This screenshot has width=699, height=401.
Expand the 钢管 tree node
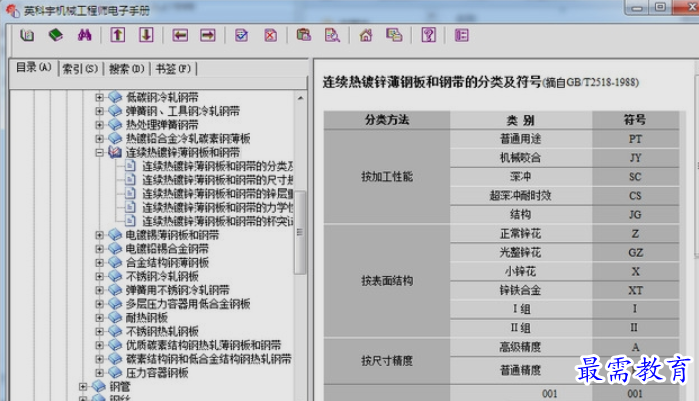tap(83, 386)
